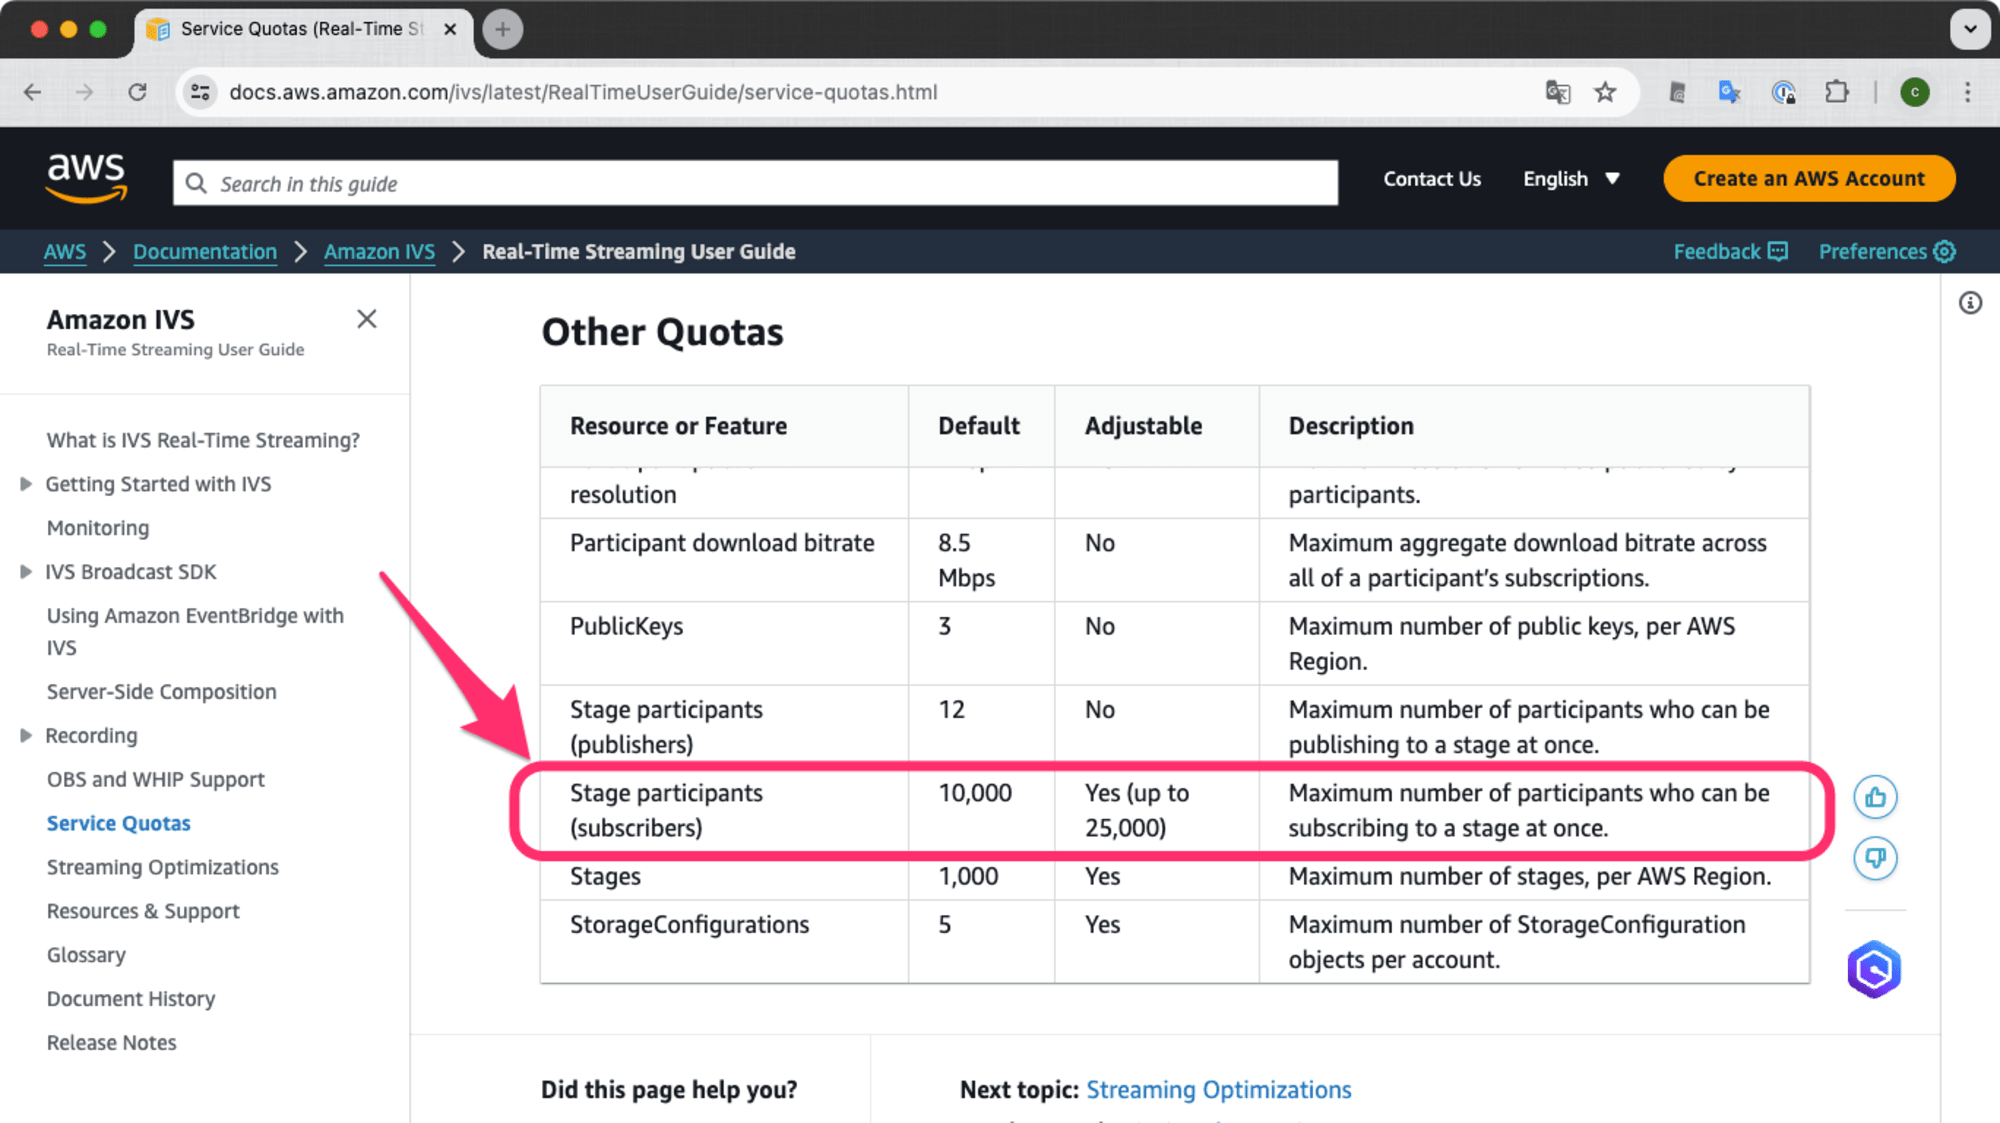
Task: Open the purple hexagon assistant icon
Action: (1874, 969)
